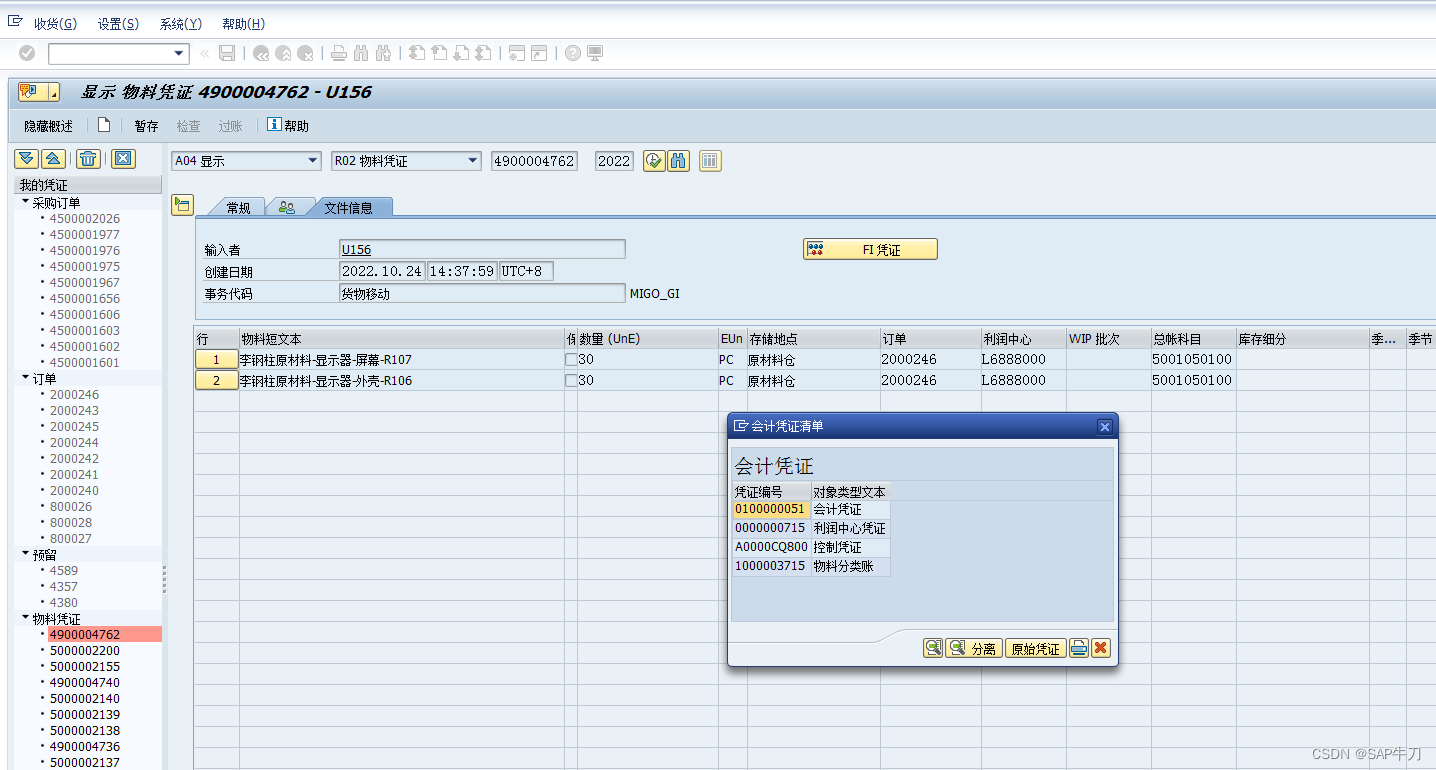This screenshot has width=1436, height=770.
Task: Click the Save diskette icon in toolbar
Action: click(227, 53)
